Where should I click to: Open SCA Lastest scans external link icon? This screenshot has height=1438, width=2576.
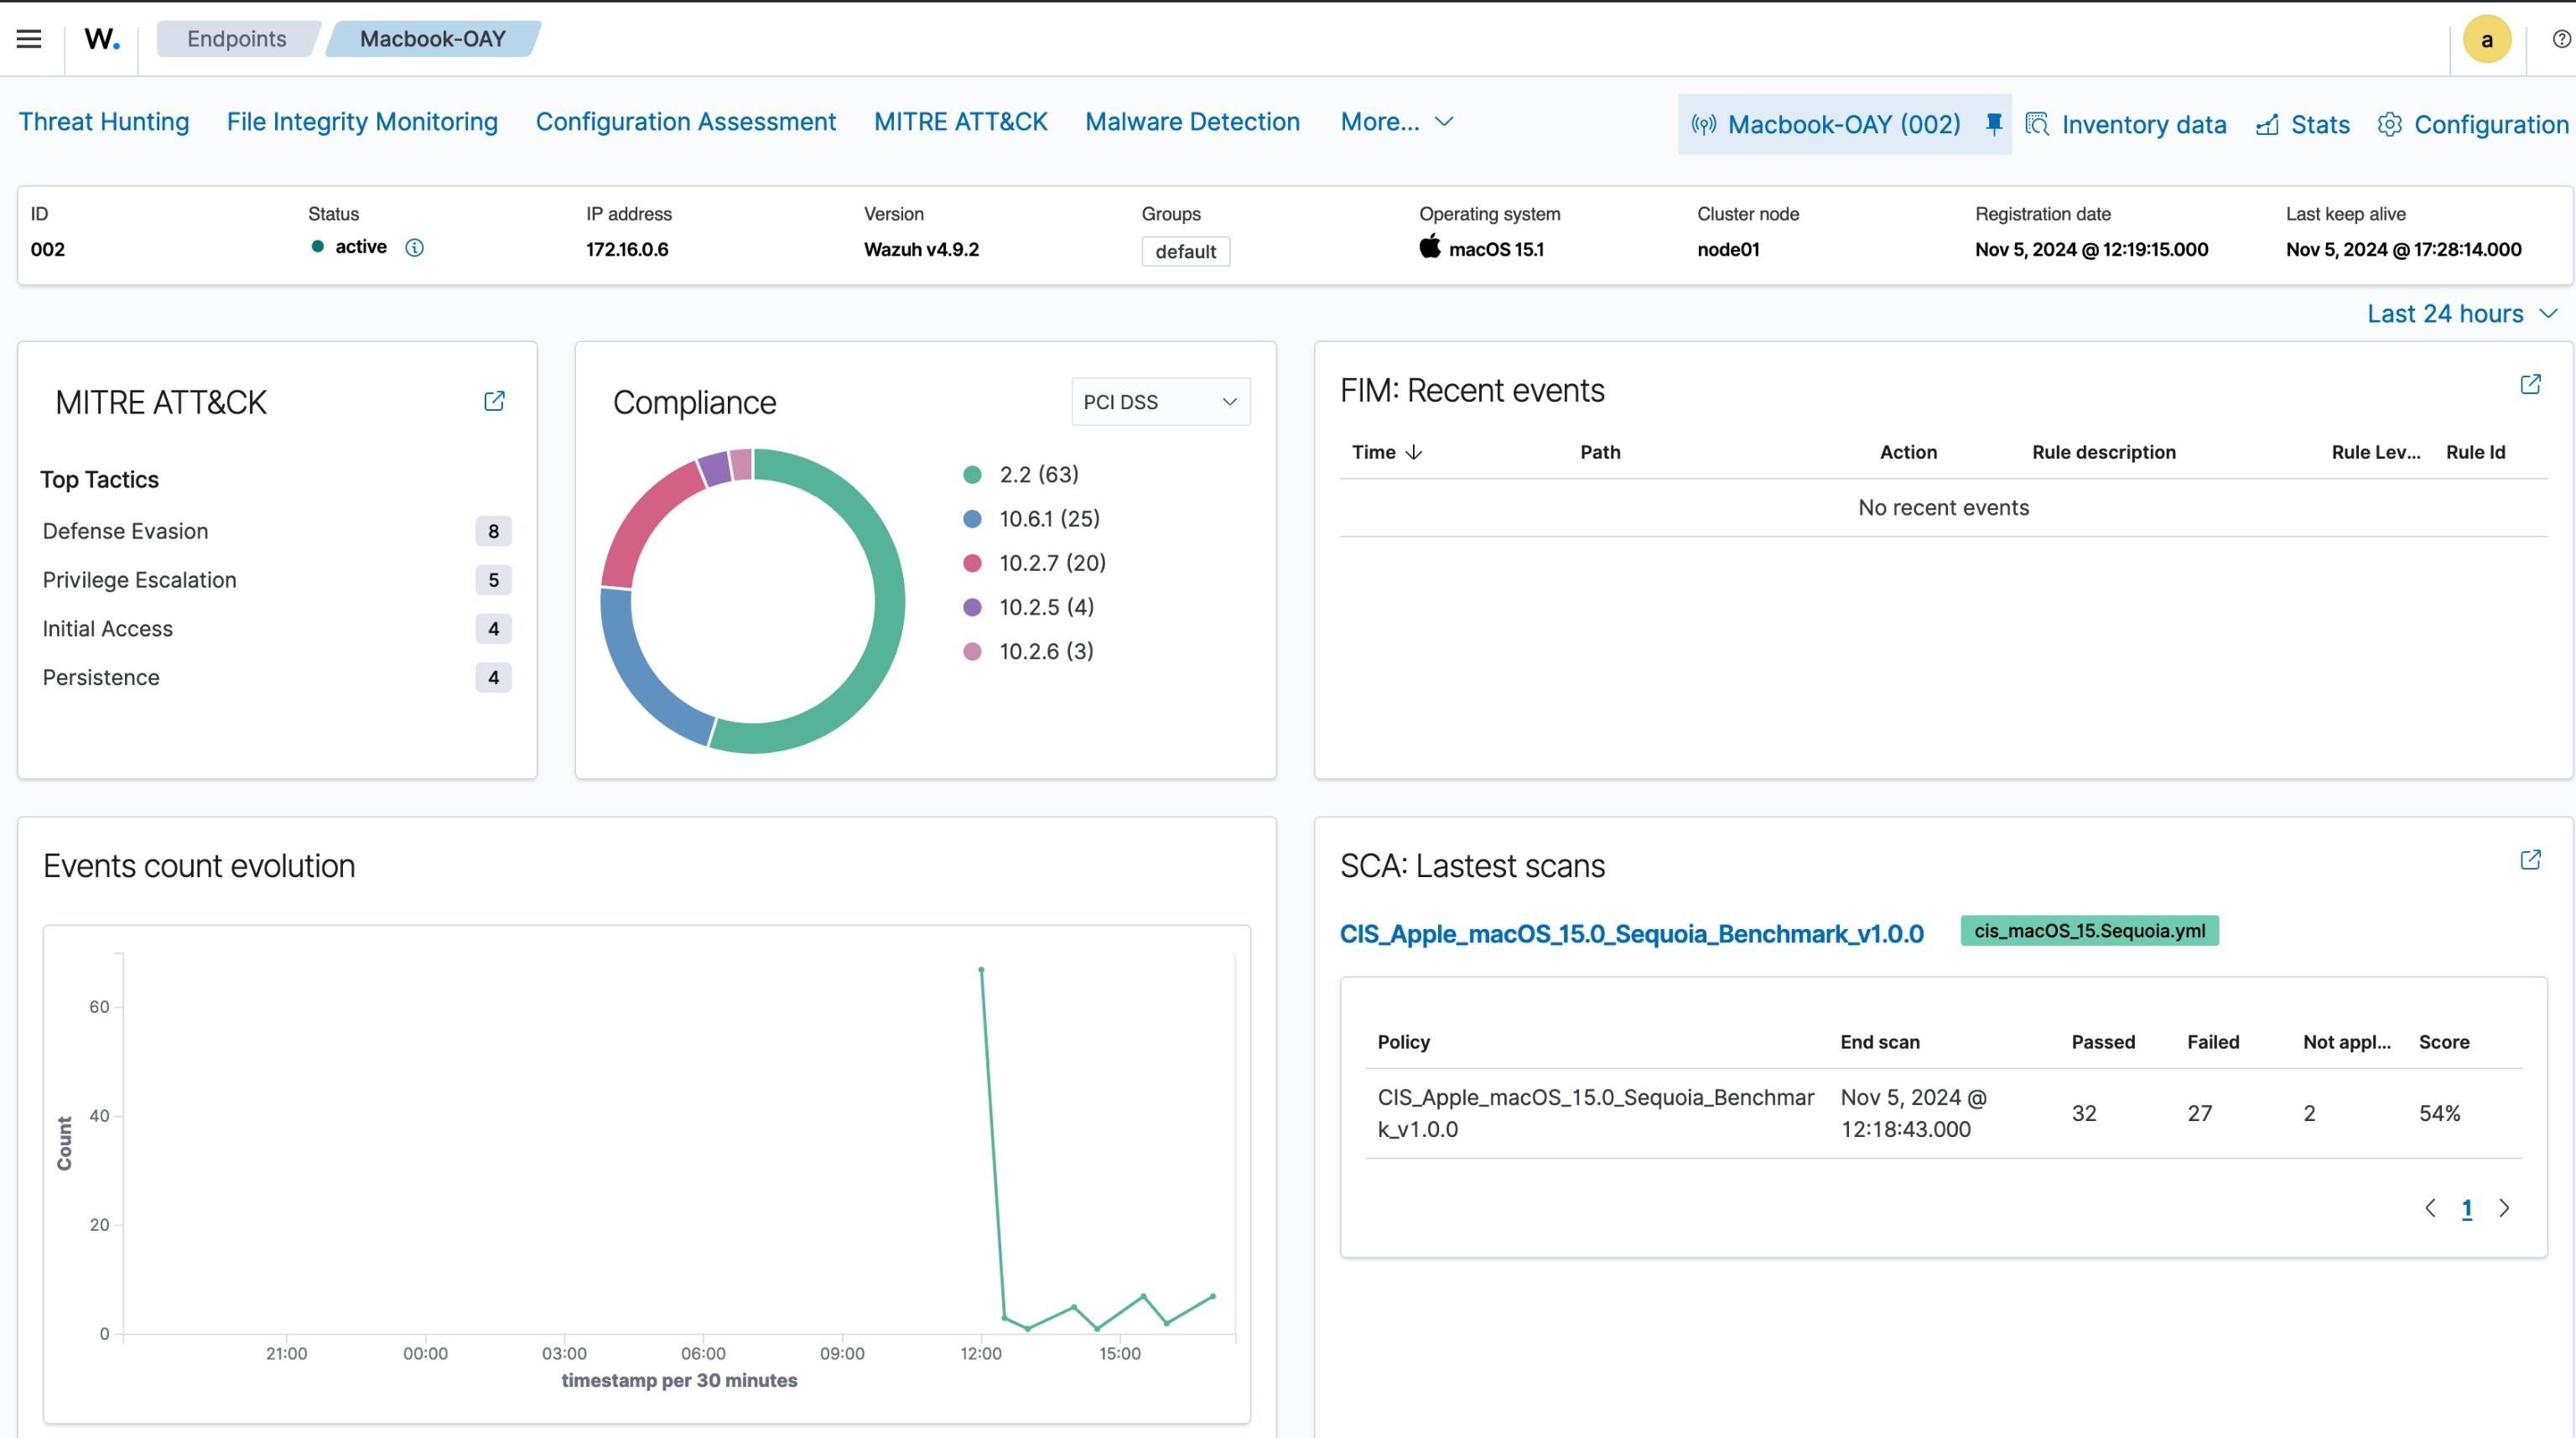2530,859
